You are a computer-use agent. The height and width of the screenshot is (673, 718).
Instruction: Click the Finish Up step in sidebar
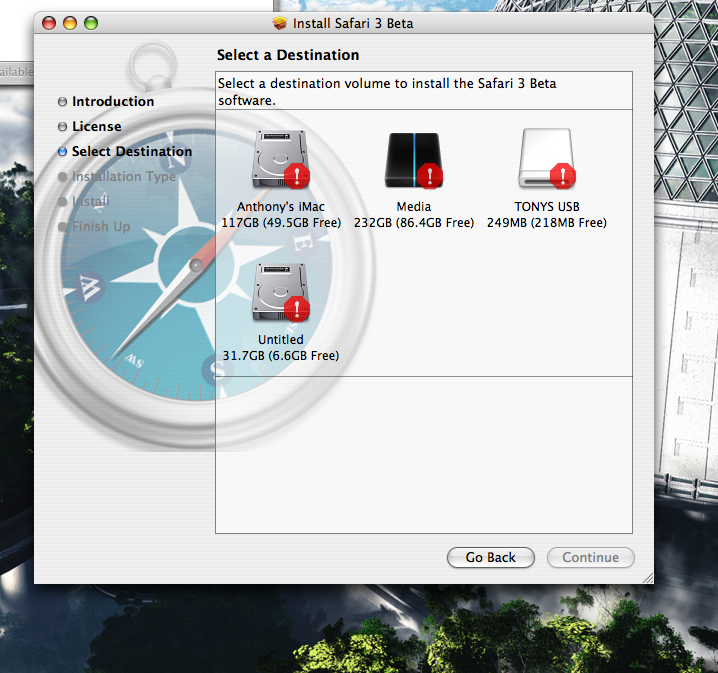coord(101,226)
